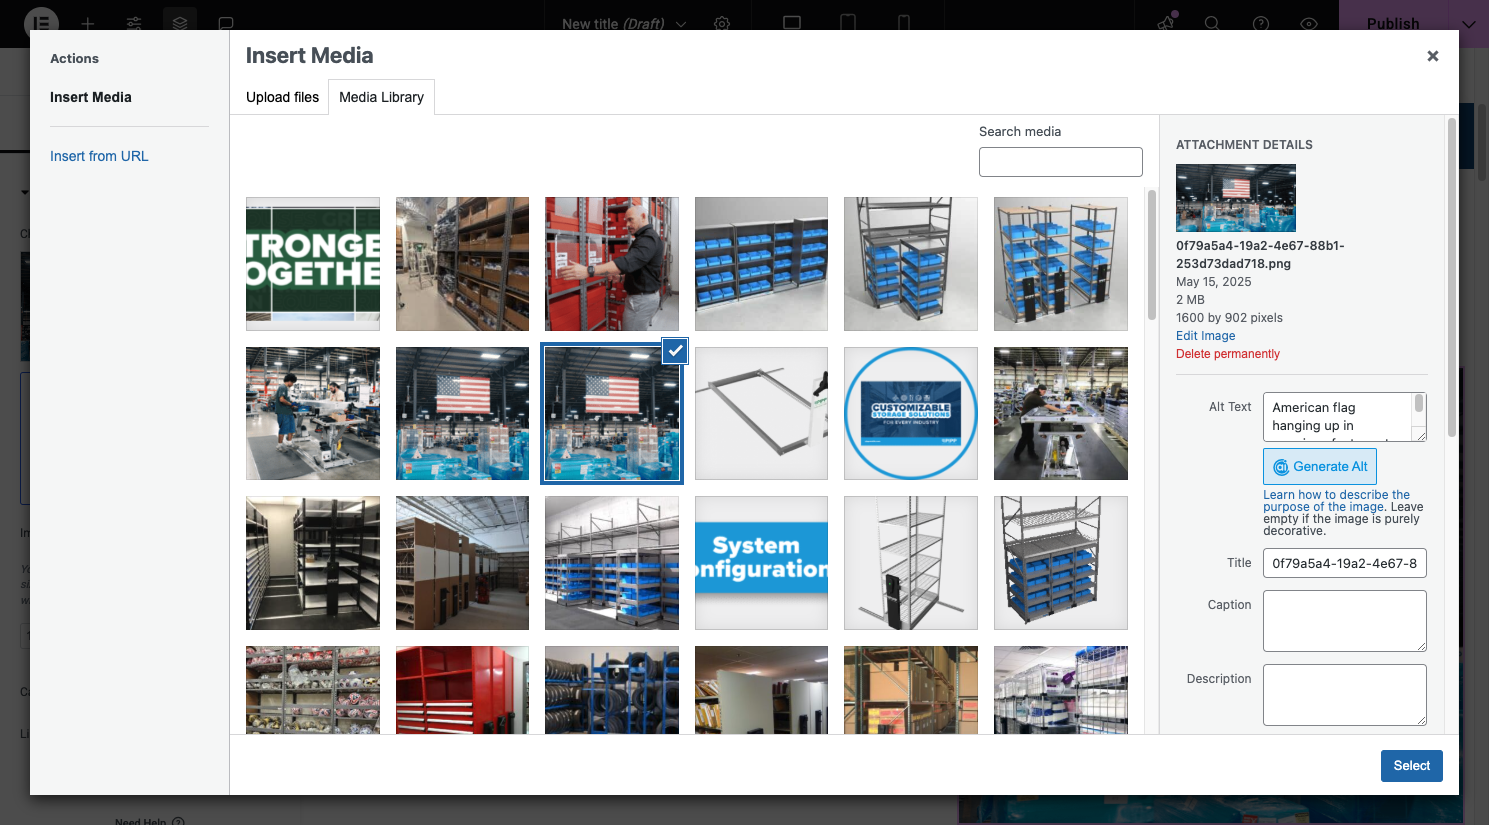
Task: Open Learn how to describe the purpose link
Action: tap(1336, 500)
